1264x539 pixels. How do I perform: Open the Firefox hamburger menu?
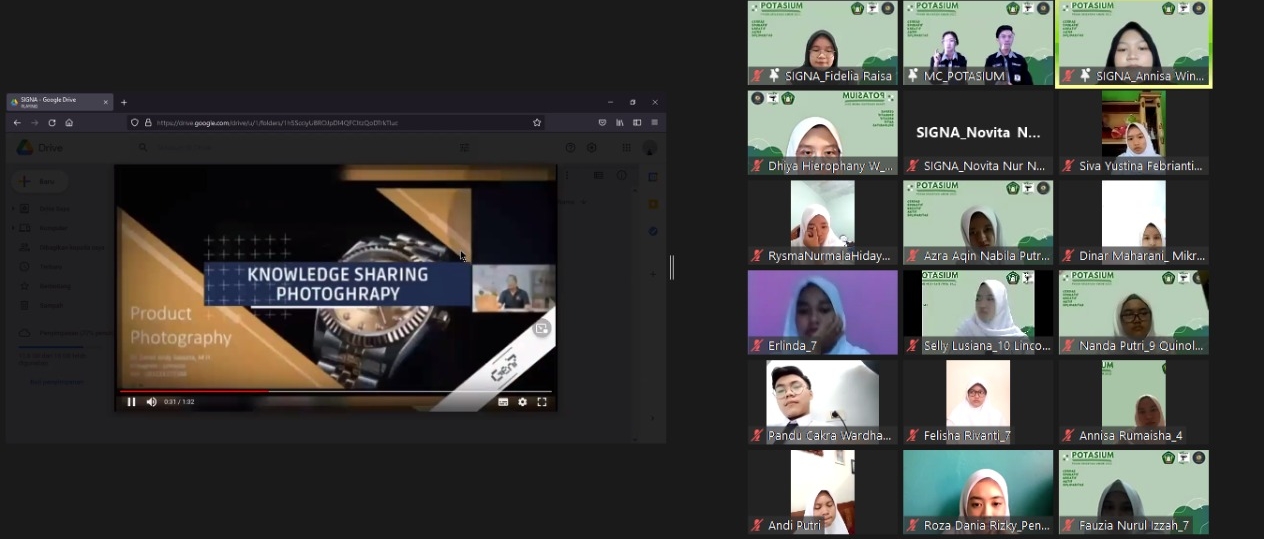(x=654, y=122)
